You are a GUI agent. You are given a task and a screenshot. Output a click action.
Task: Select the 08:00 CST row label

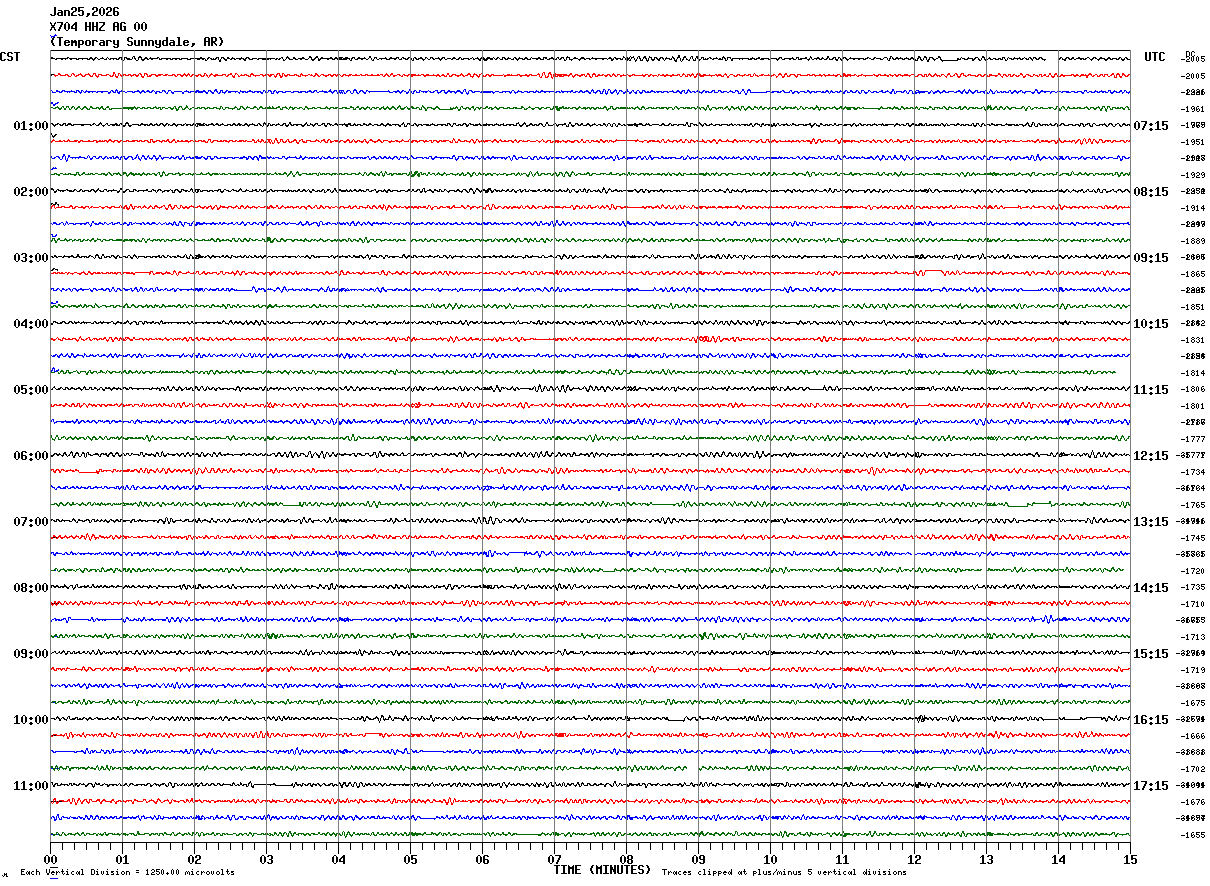click(x=30, y=588)
